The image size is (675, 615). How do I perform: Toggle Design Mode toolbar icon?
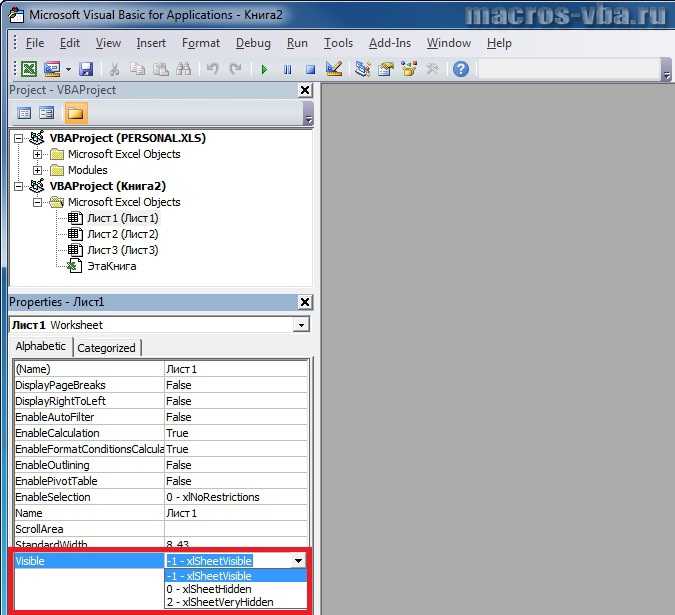[334, 69]
